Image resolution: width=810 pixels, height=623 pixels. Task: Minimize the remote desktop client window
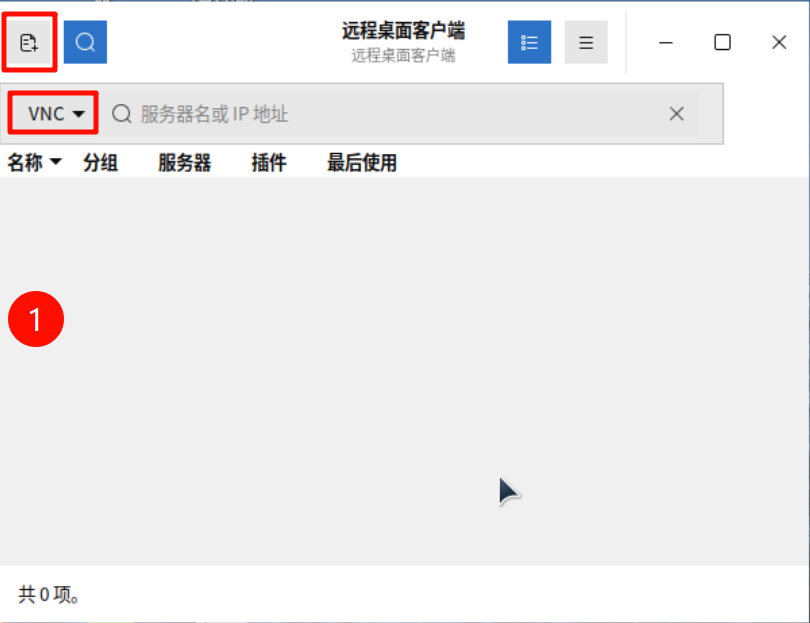(x=666, y=42)
